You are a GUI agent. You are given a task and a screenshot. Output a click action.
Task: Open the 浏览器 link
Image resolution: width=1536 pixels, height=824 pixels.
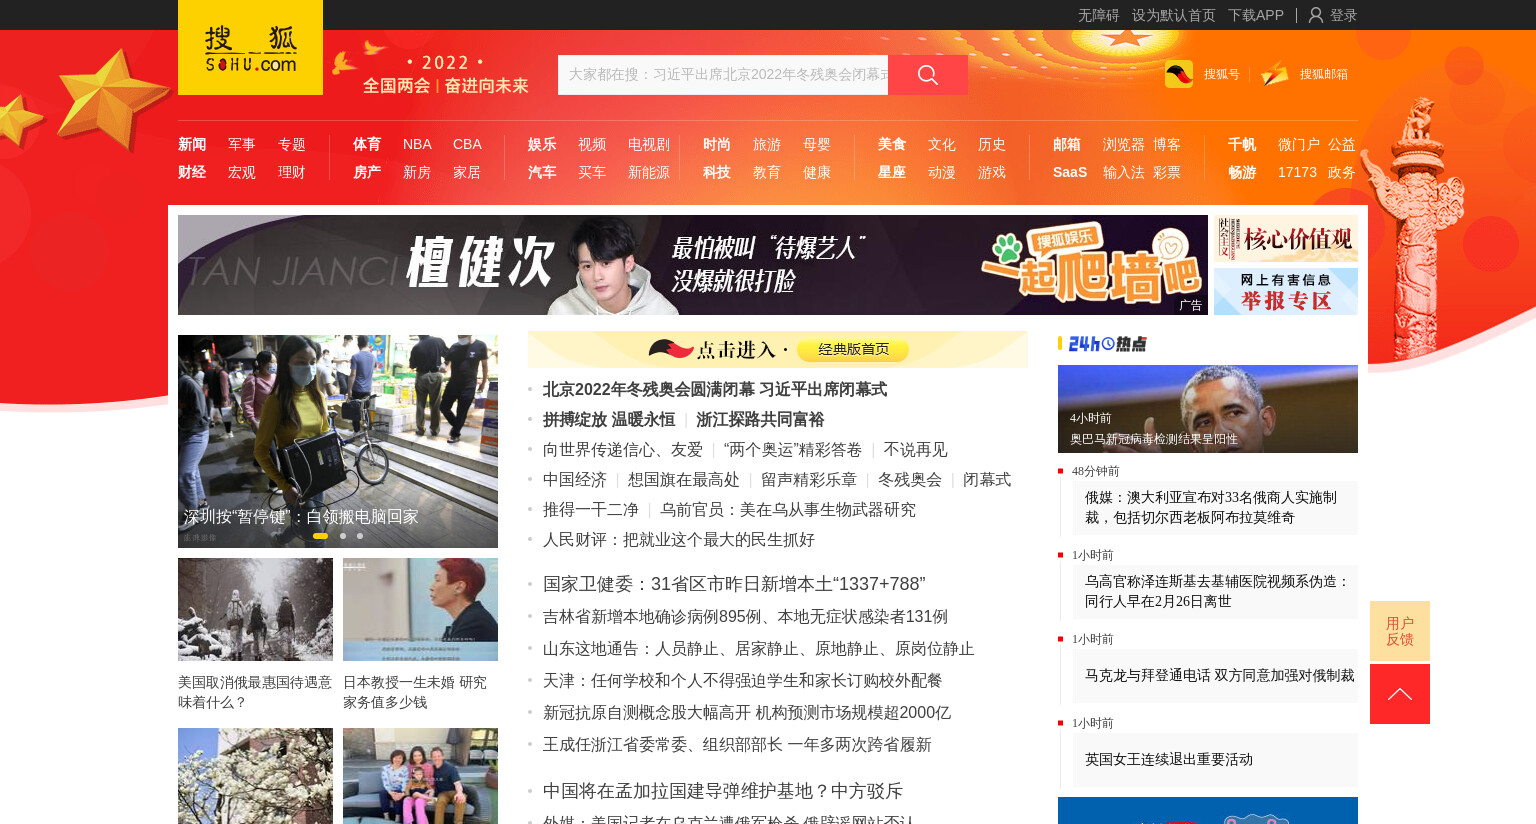(x=1124, y=144)
